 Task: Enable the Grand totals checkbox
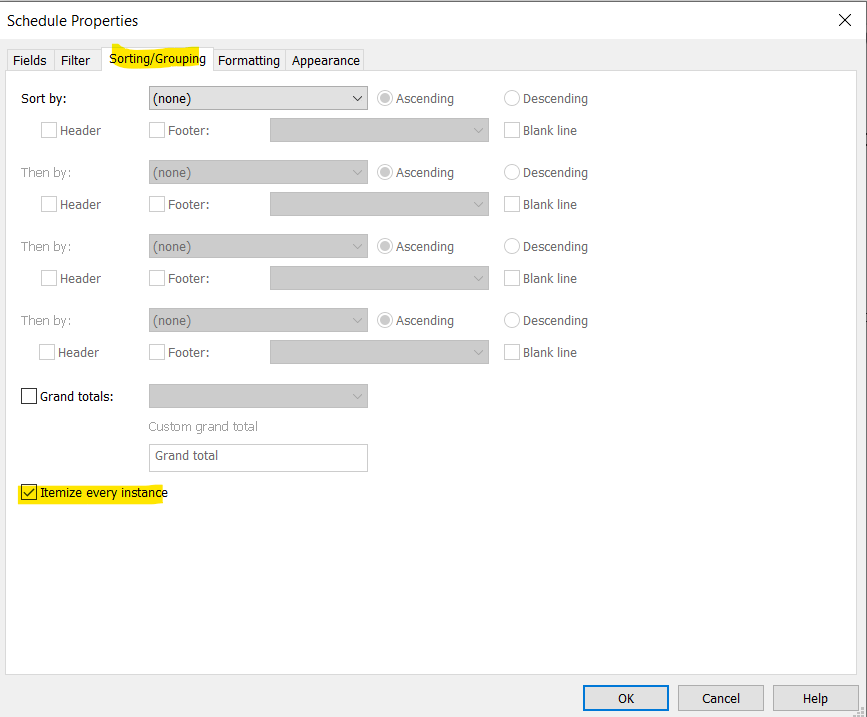tap(29, 396)
